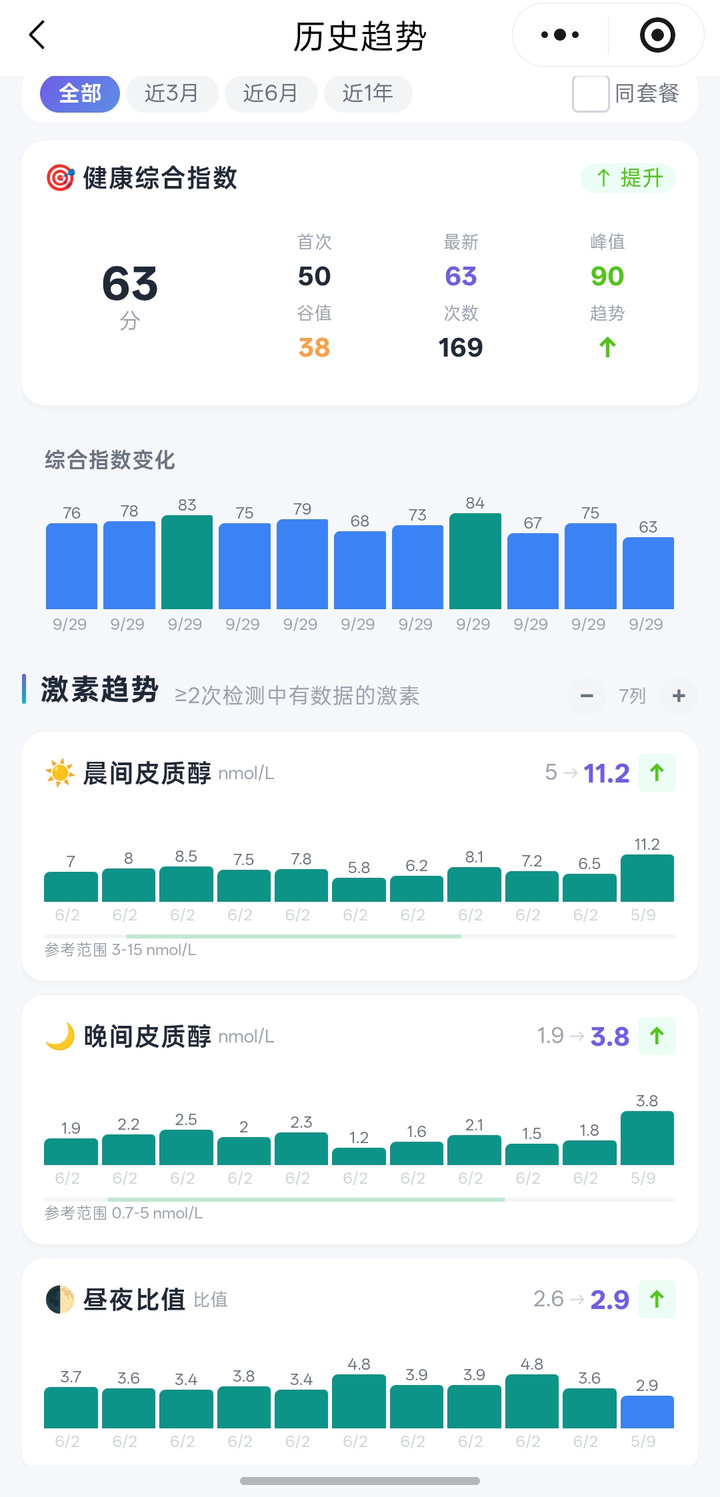Click the blue 昼夜比值 bar labeled 2.9

point(647,1412)
